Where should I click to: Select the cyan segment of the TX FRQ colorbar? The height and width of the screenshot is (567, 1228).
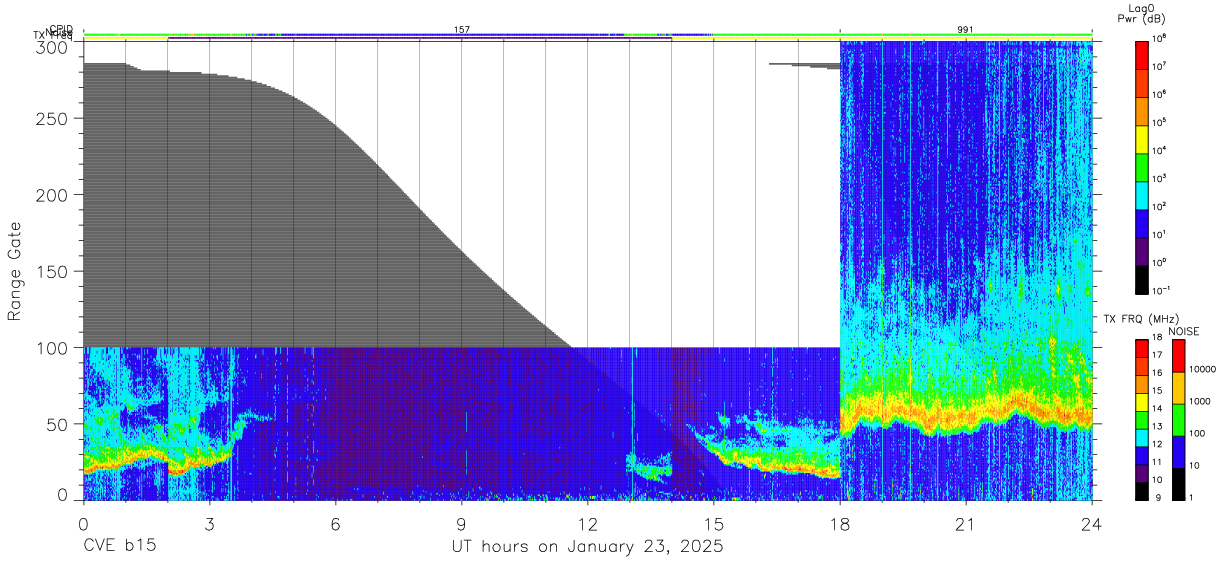(1142, 438)
